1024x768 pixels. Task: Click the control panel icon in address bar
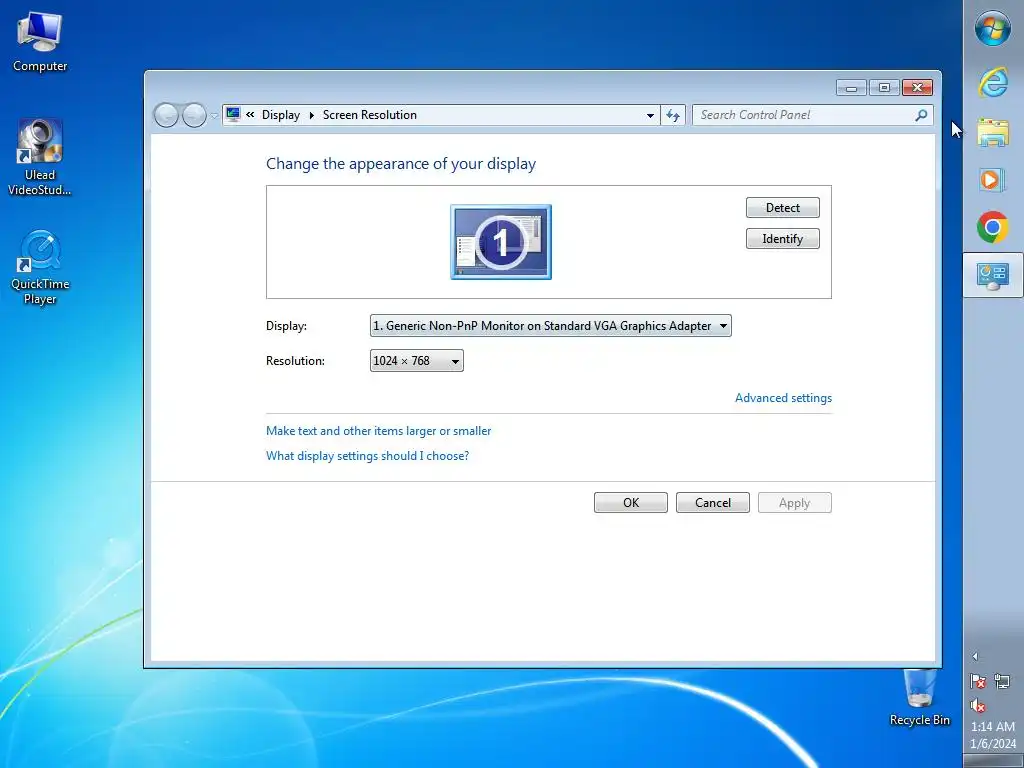(x=233, y=115)
